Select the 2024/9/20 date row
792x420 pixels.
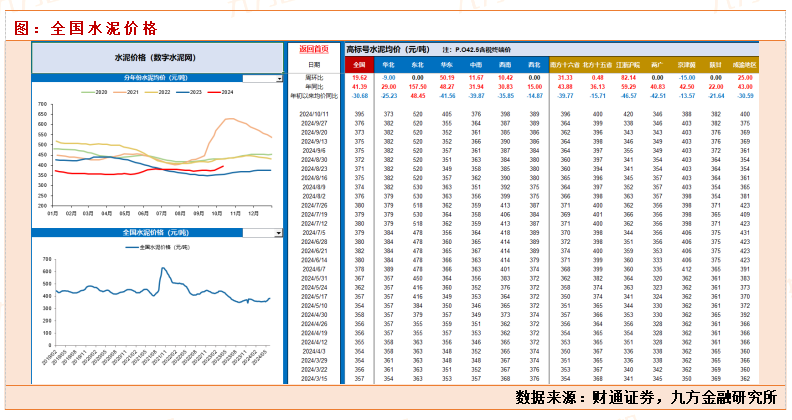(314, 132)
